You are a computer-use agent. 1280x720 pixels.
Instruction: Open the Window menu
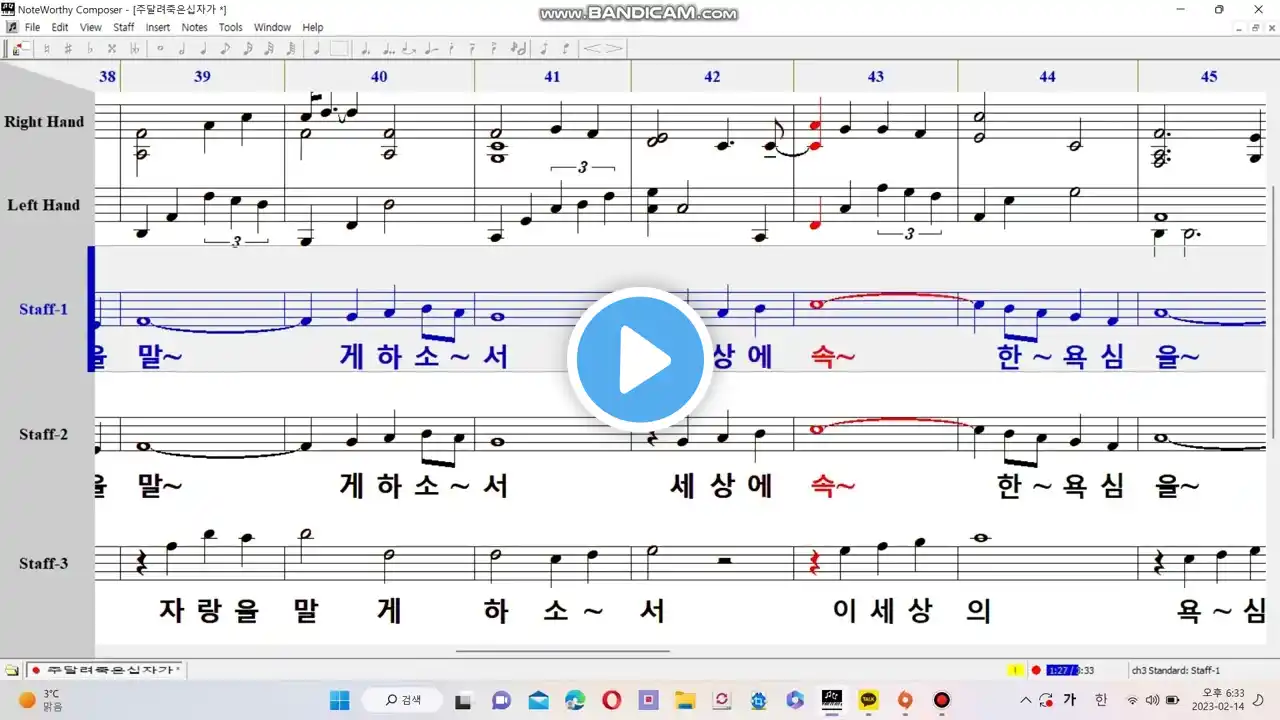coord(272,27)
